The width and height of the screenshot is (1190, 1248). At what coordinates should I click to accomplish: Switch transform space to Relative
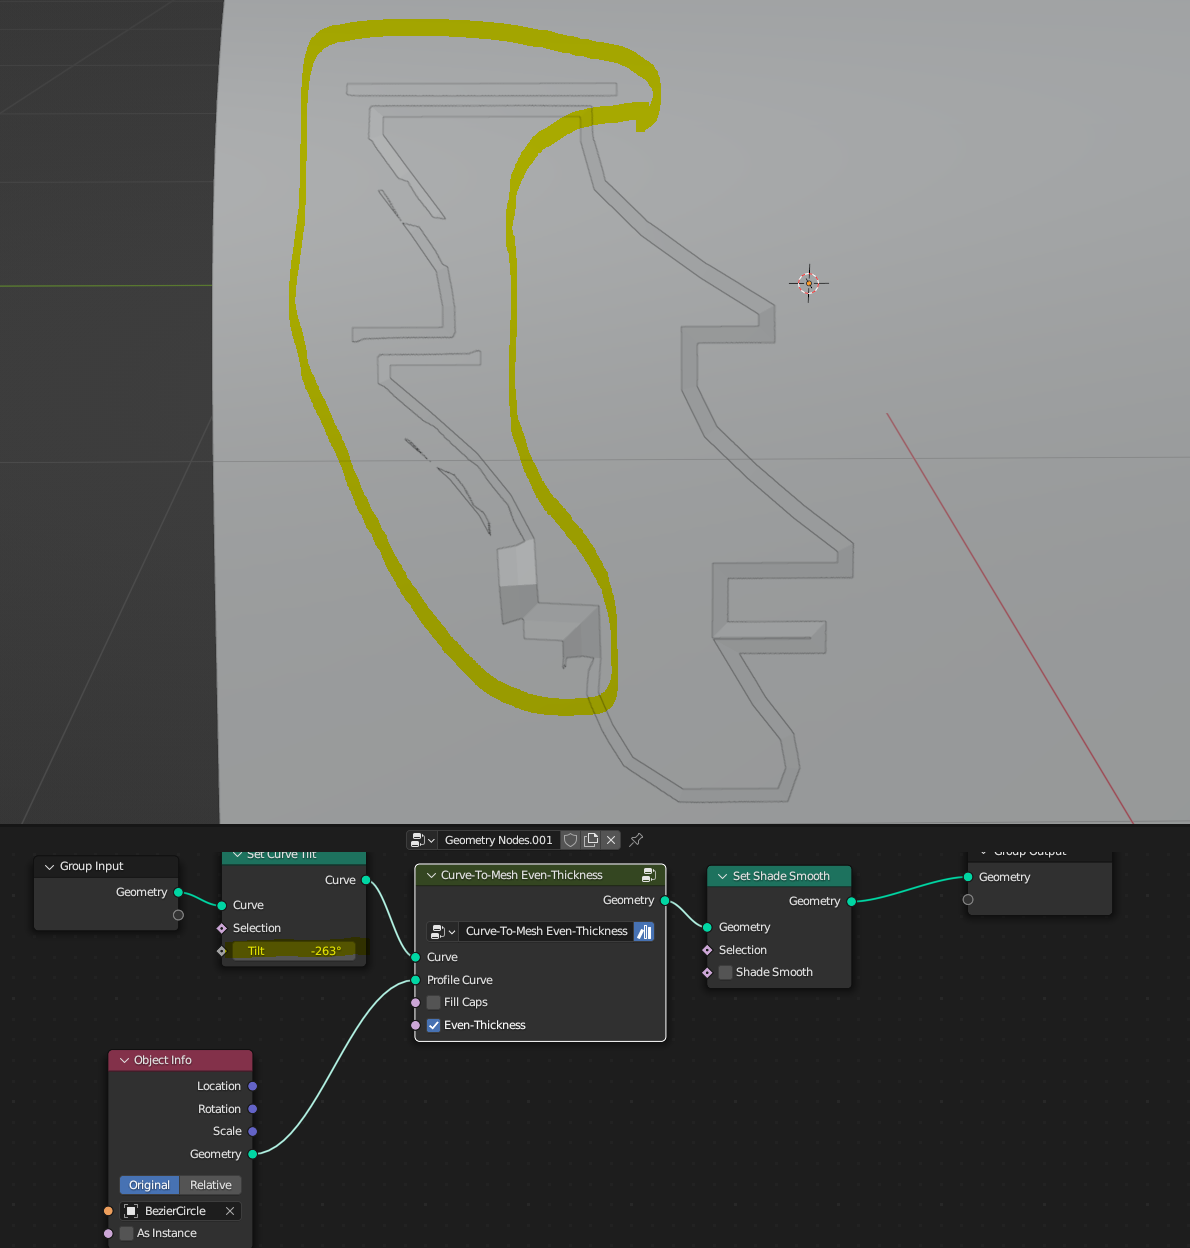coord(210,1185)
